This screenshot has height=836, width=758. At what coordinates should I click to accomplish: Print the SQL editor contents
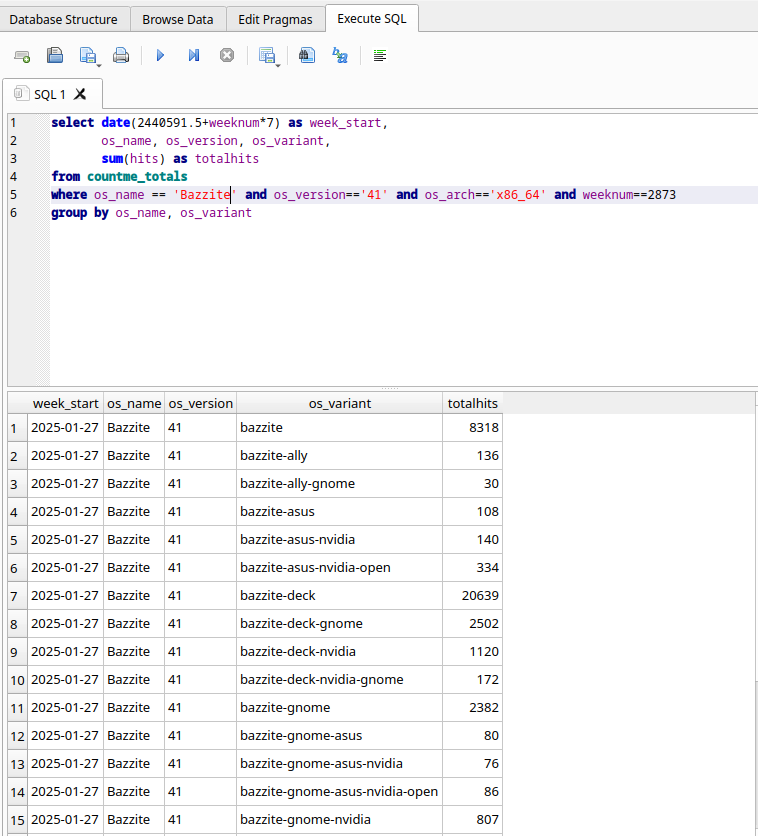point(121,56)
